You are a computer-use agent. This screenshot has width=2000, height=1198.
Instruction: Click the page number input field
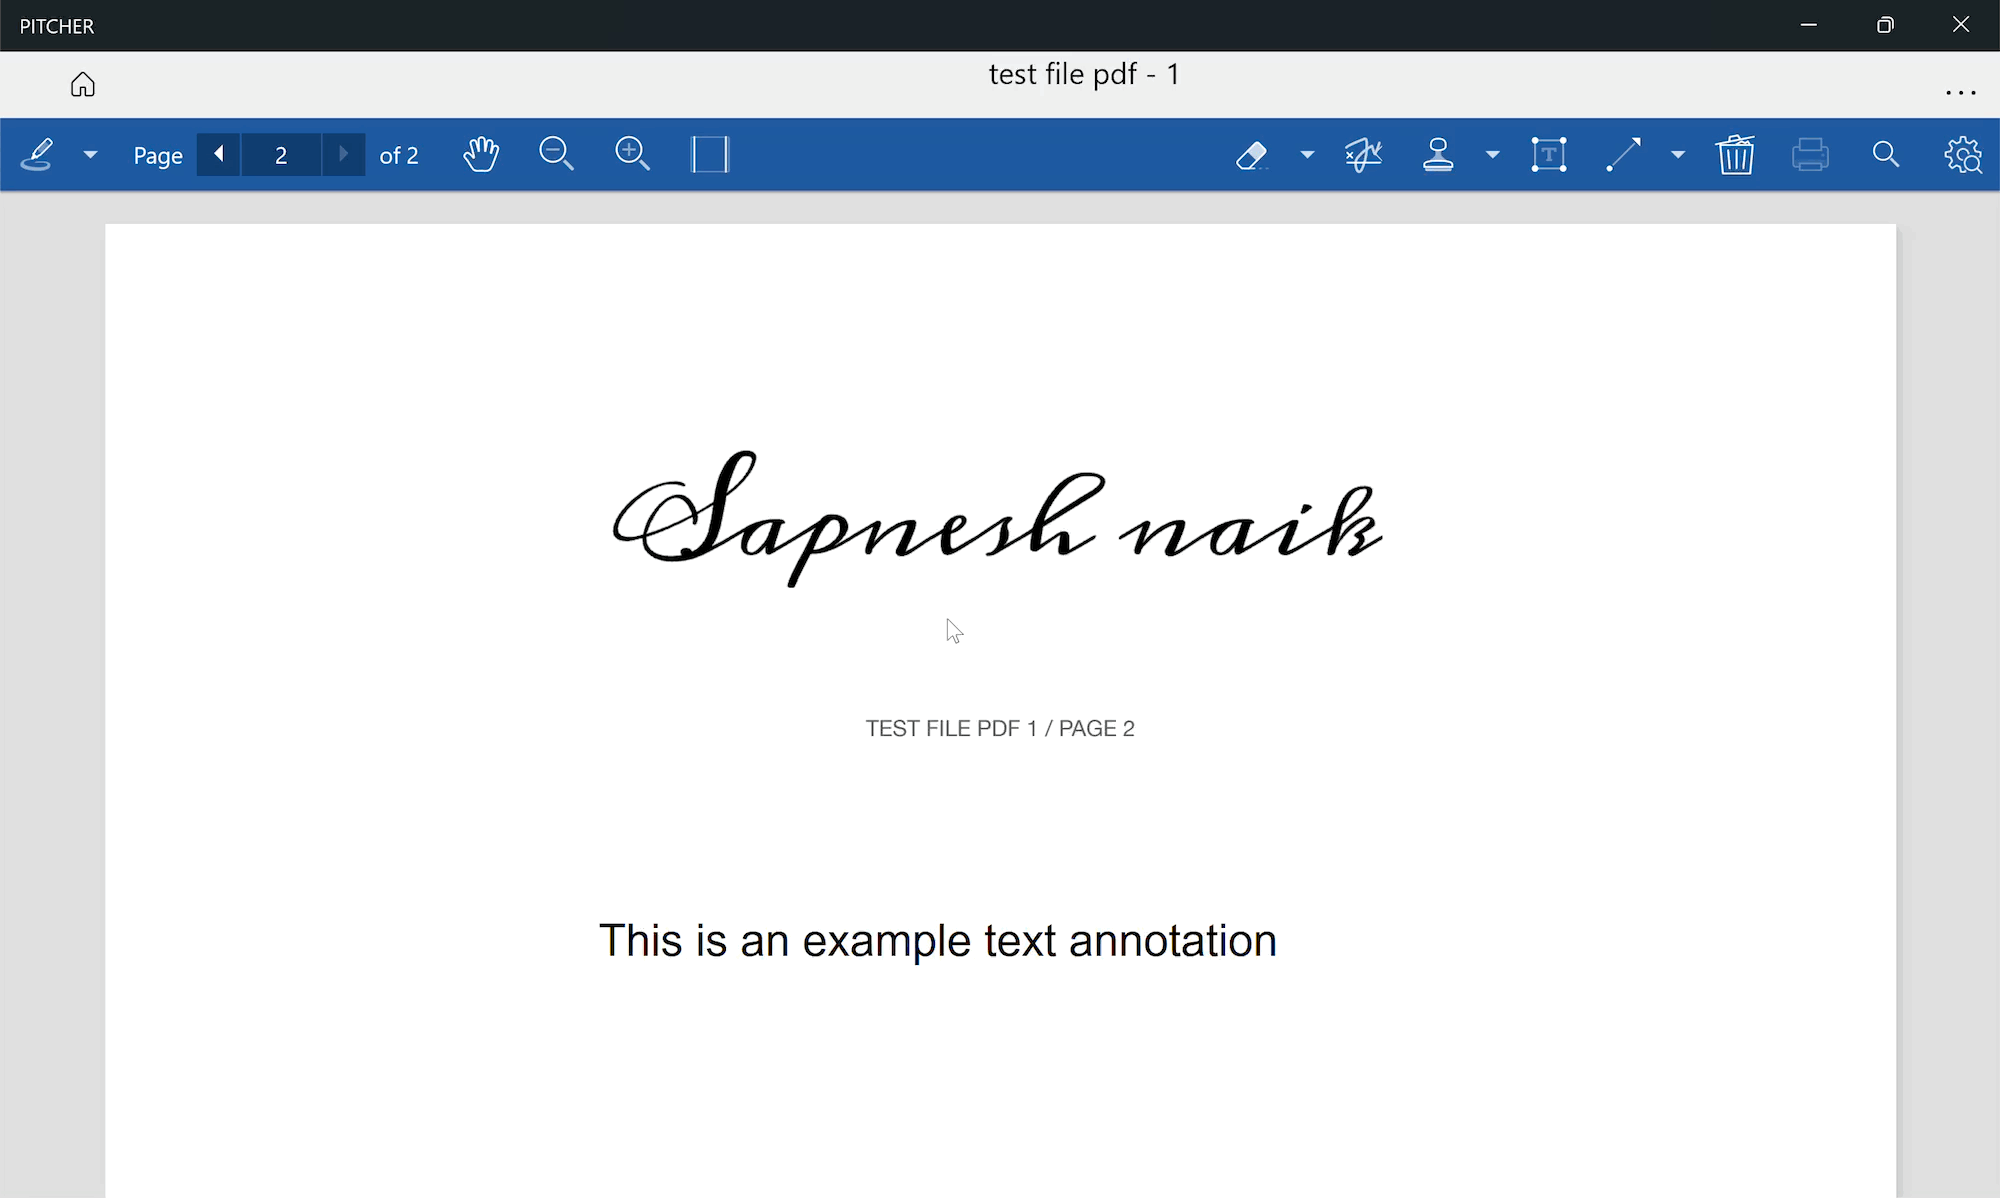[x=281, y=155]
